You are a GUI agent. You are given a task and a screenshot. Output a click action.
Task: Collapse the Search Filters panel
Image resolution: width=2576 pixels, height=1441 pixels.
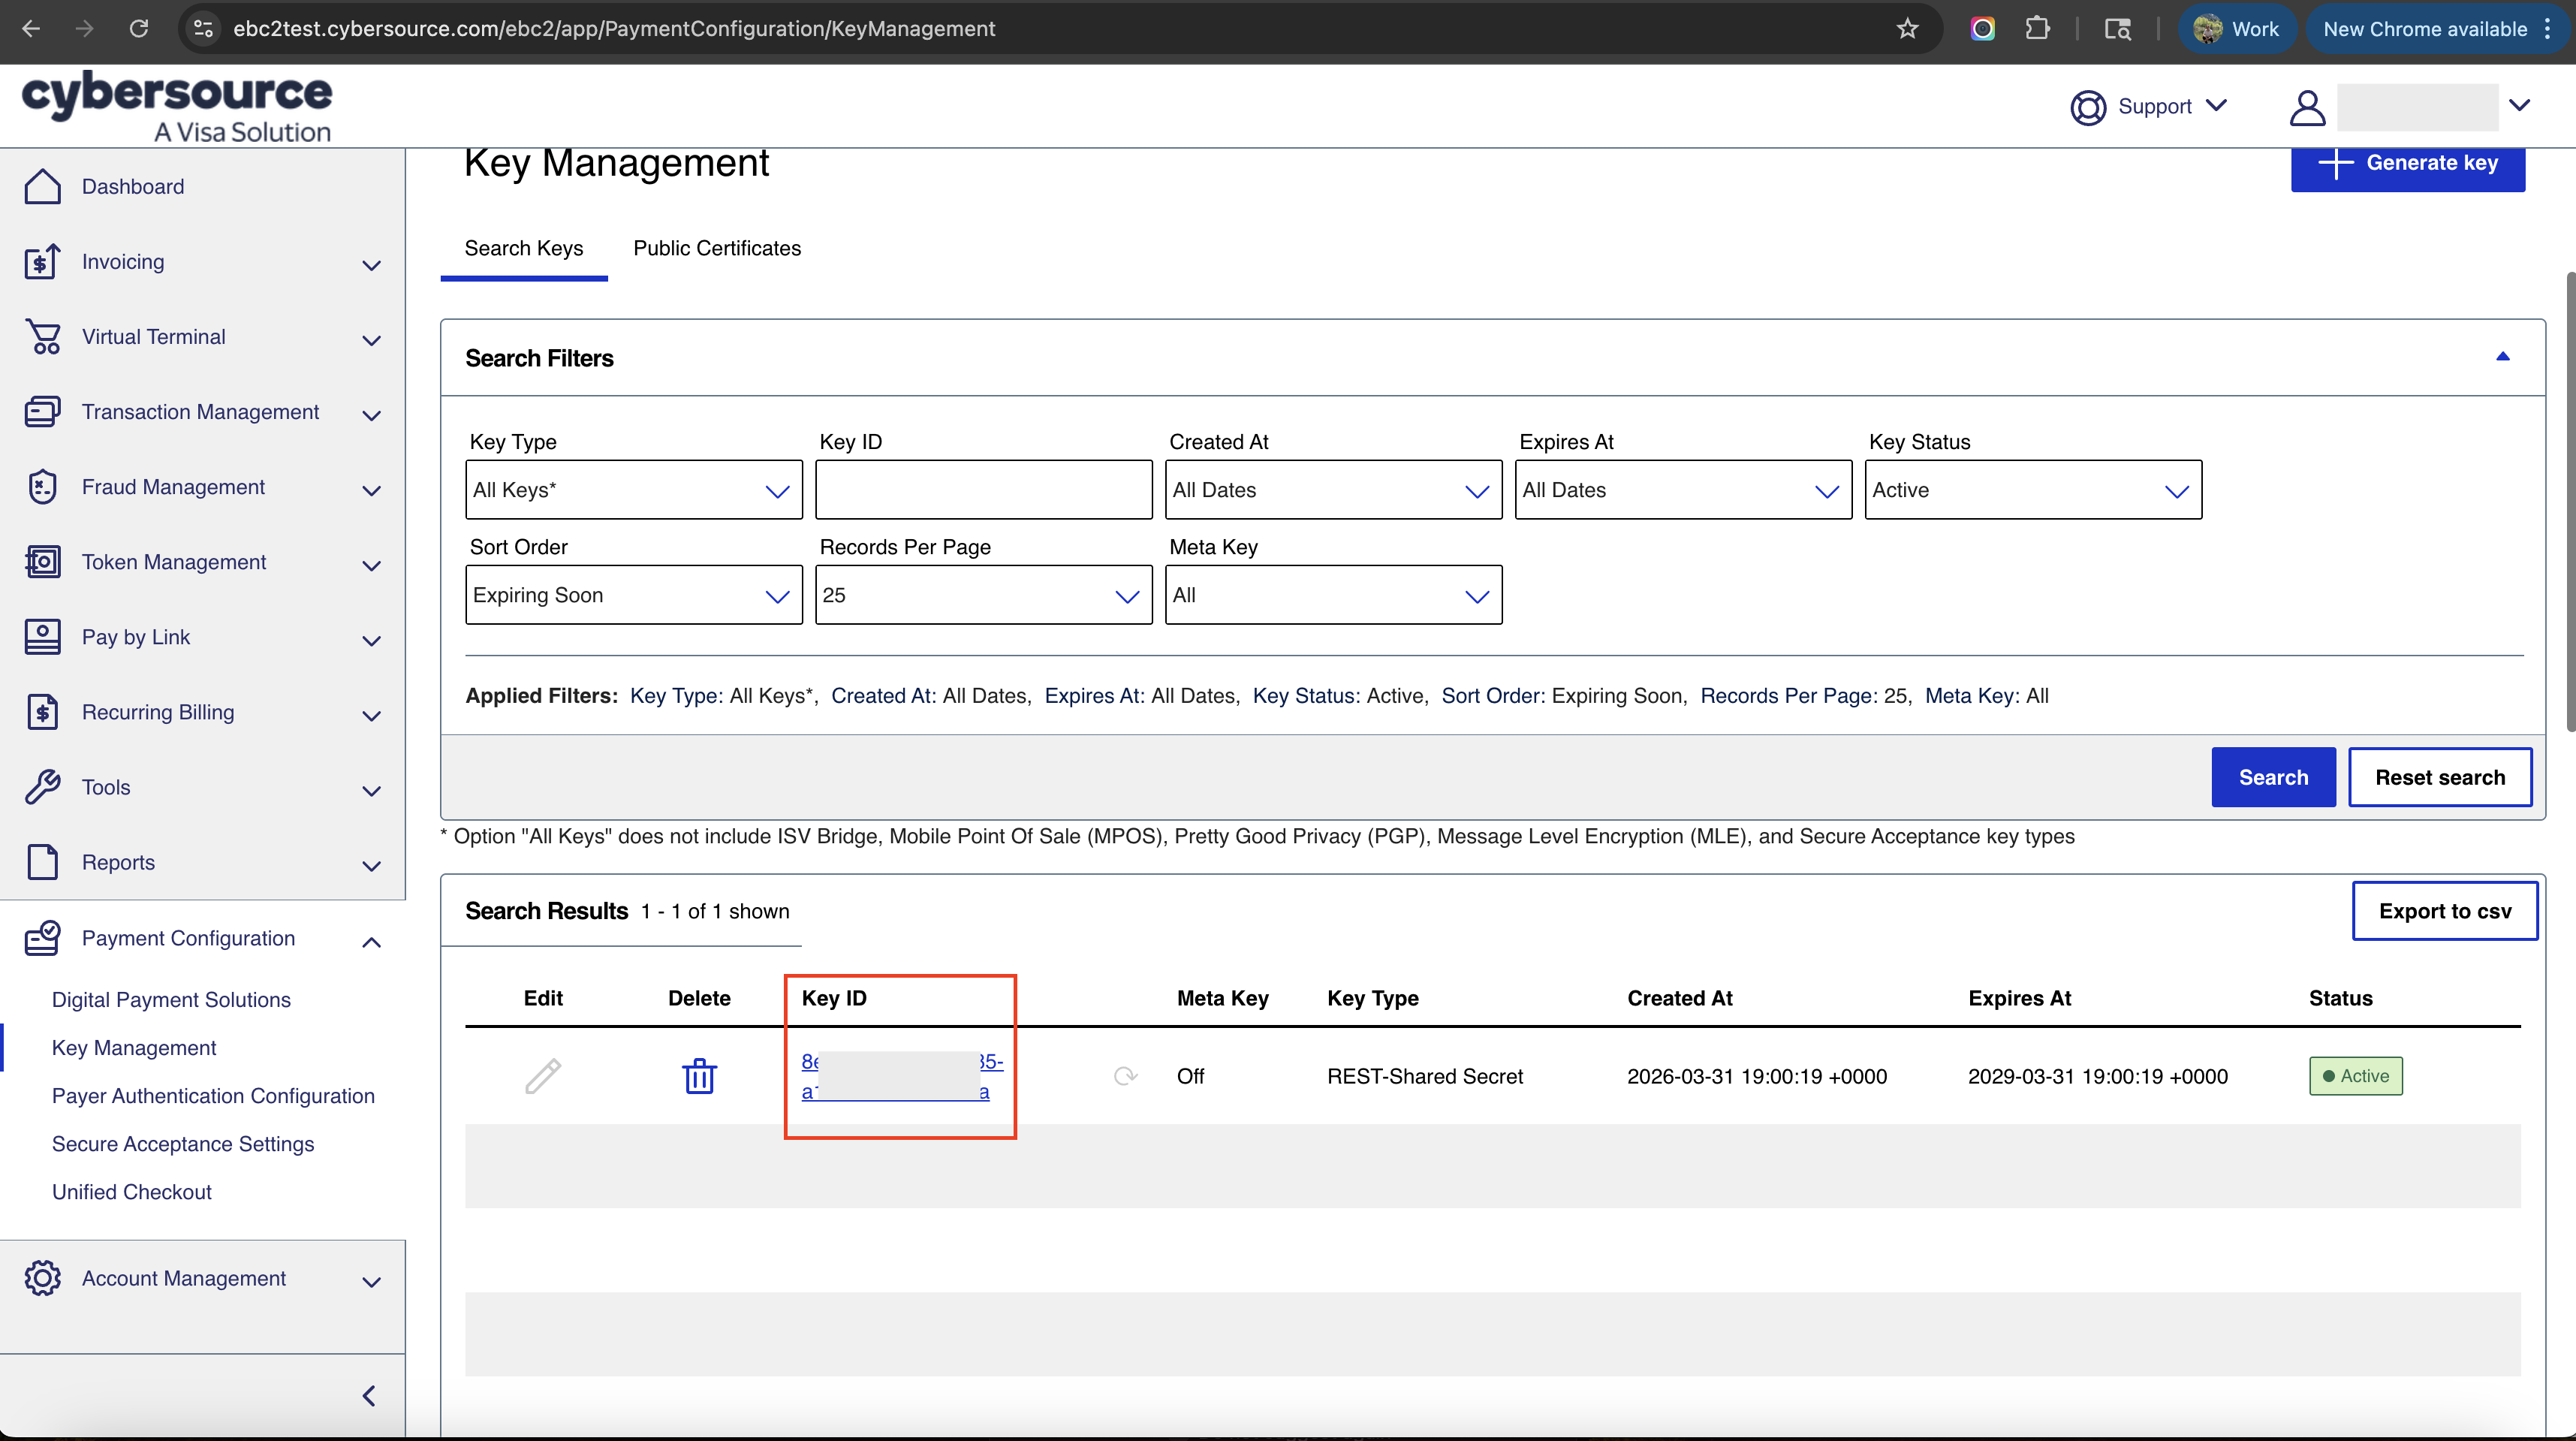[2502, 357]
